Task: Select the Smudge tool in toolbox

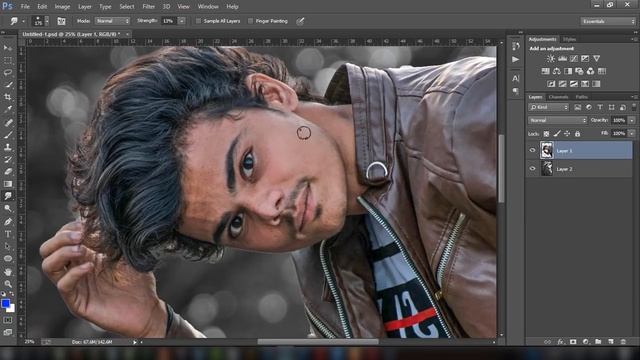Action: [x=8, y=196]
